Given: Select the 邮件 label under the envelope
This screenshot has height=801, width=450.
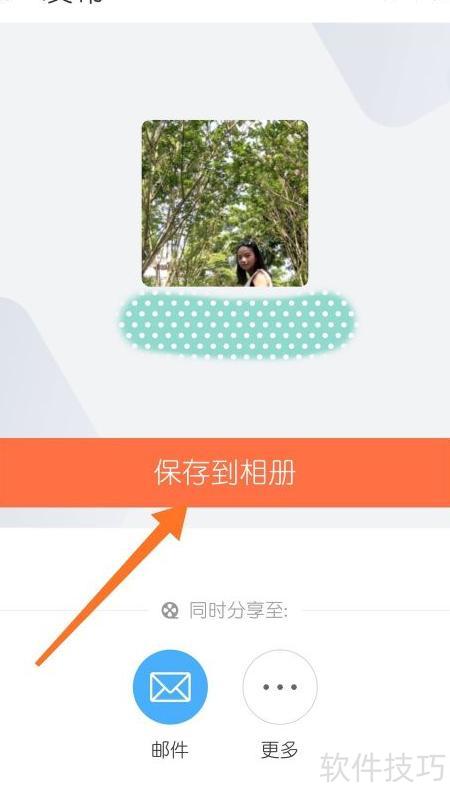Looking at the screenshot, I should pos(170,750).
